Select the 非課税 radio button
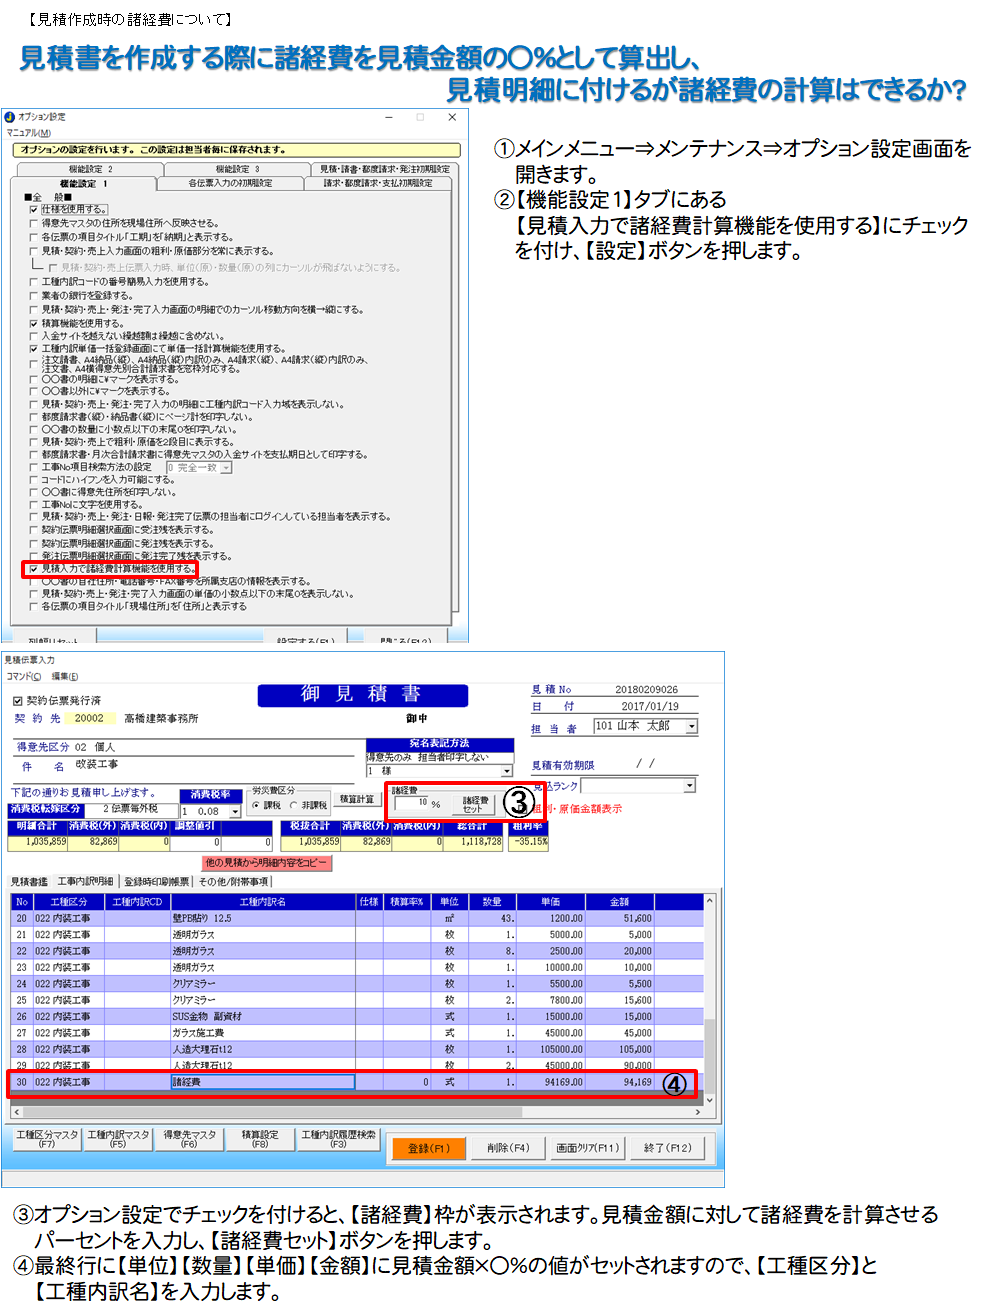Screen dimensions: 997x1310 click(x=294, y=805)
